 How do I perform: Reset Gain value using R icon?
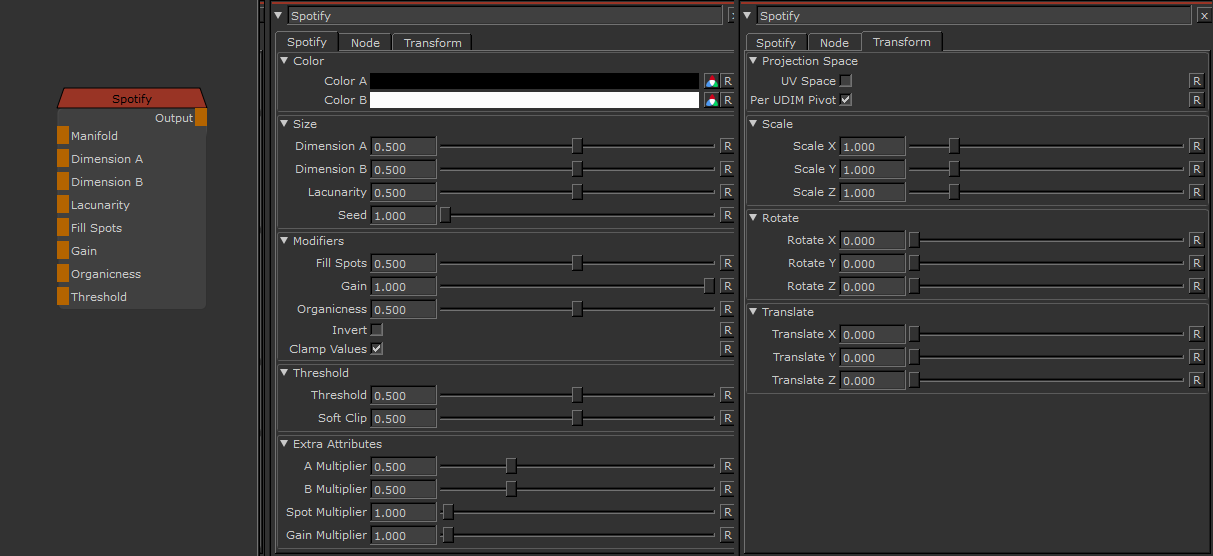point(727,287)
